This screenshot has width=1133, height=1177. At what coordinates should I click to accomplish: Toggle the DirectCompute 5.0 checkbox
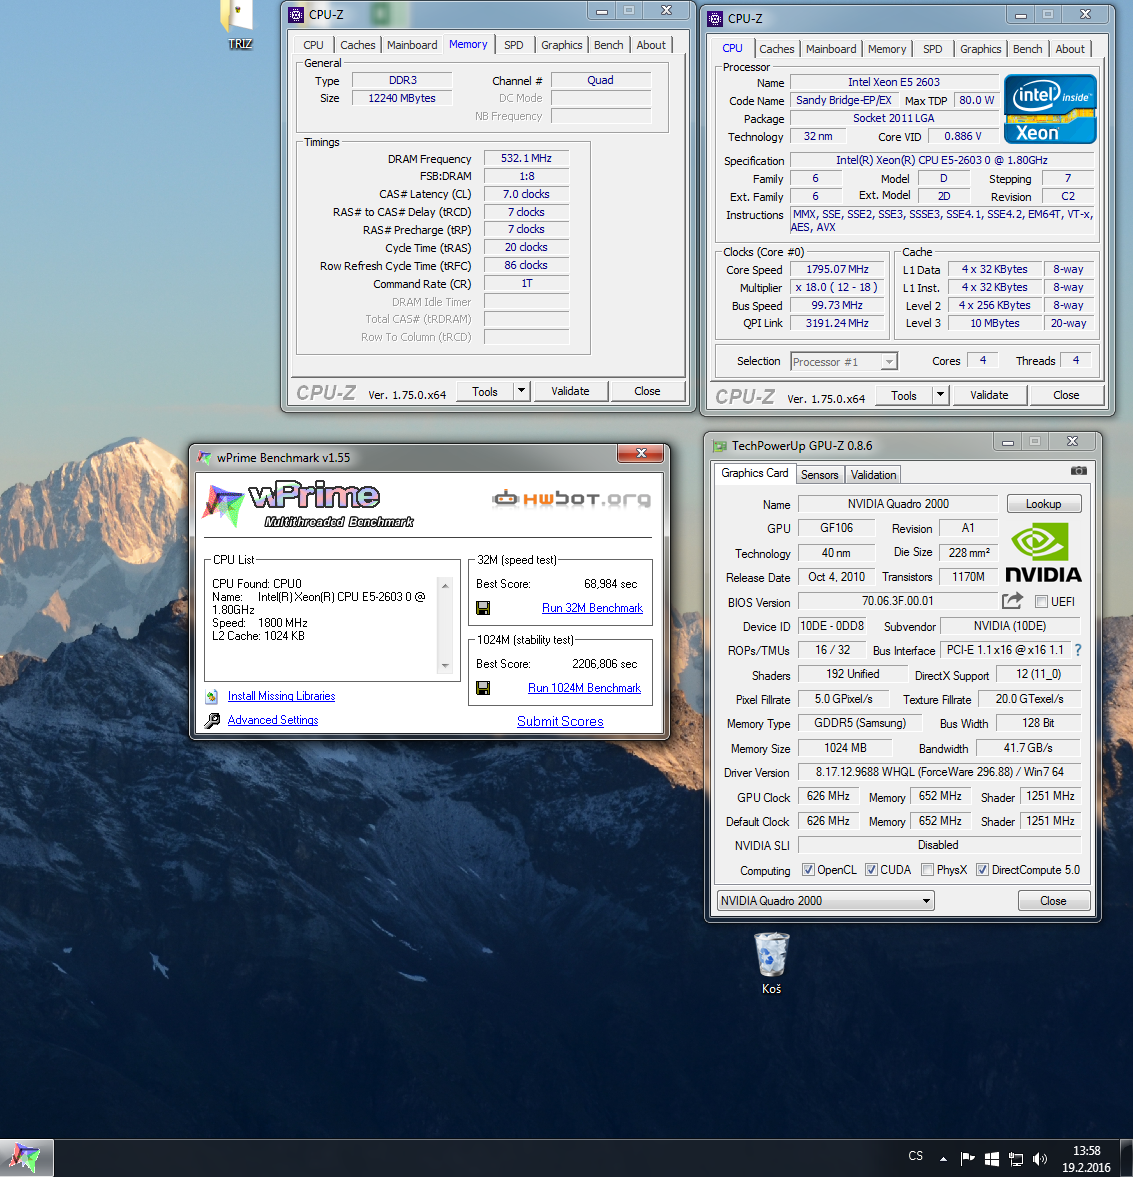coord(982,869)
